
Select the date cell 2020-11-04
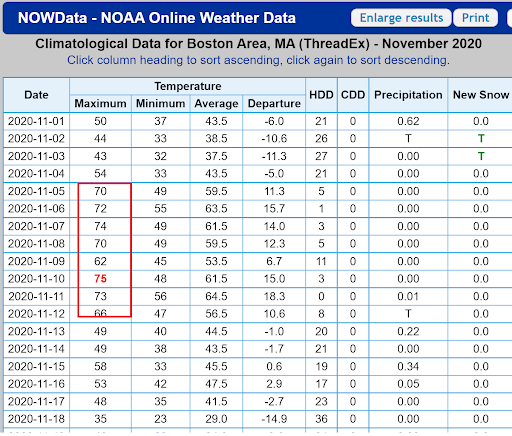point(36,173)
